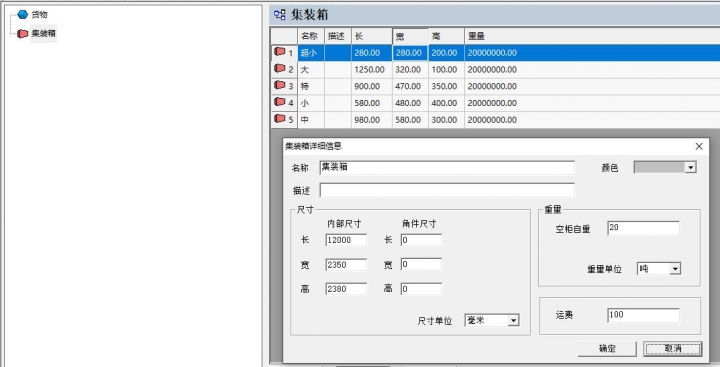
Task: Click the length cell 900.00
Action: point(372,86)
